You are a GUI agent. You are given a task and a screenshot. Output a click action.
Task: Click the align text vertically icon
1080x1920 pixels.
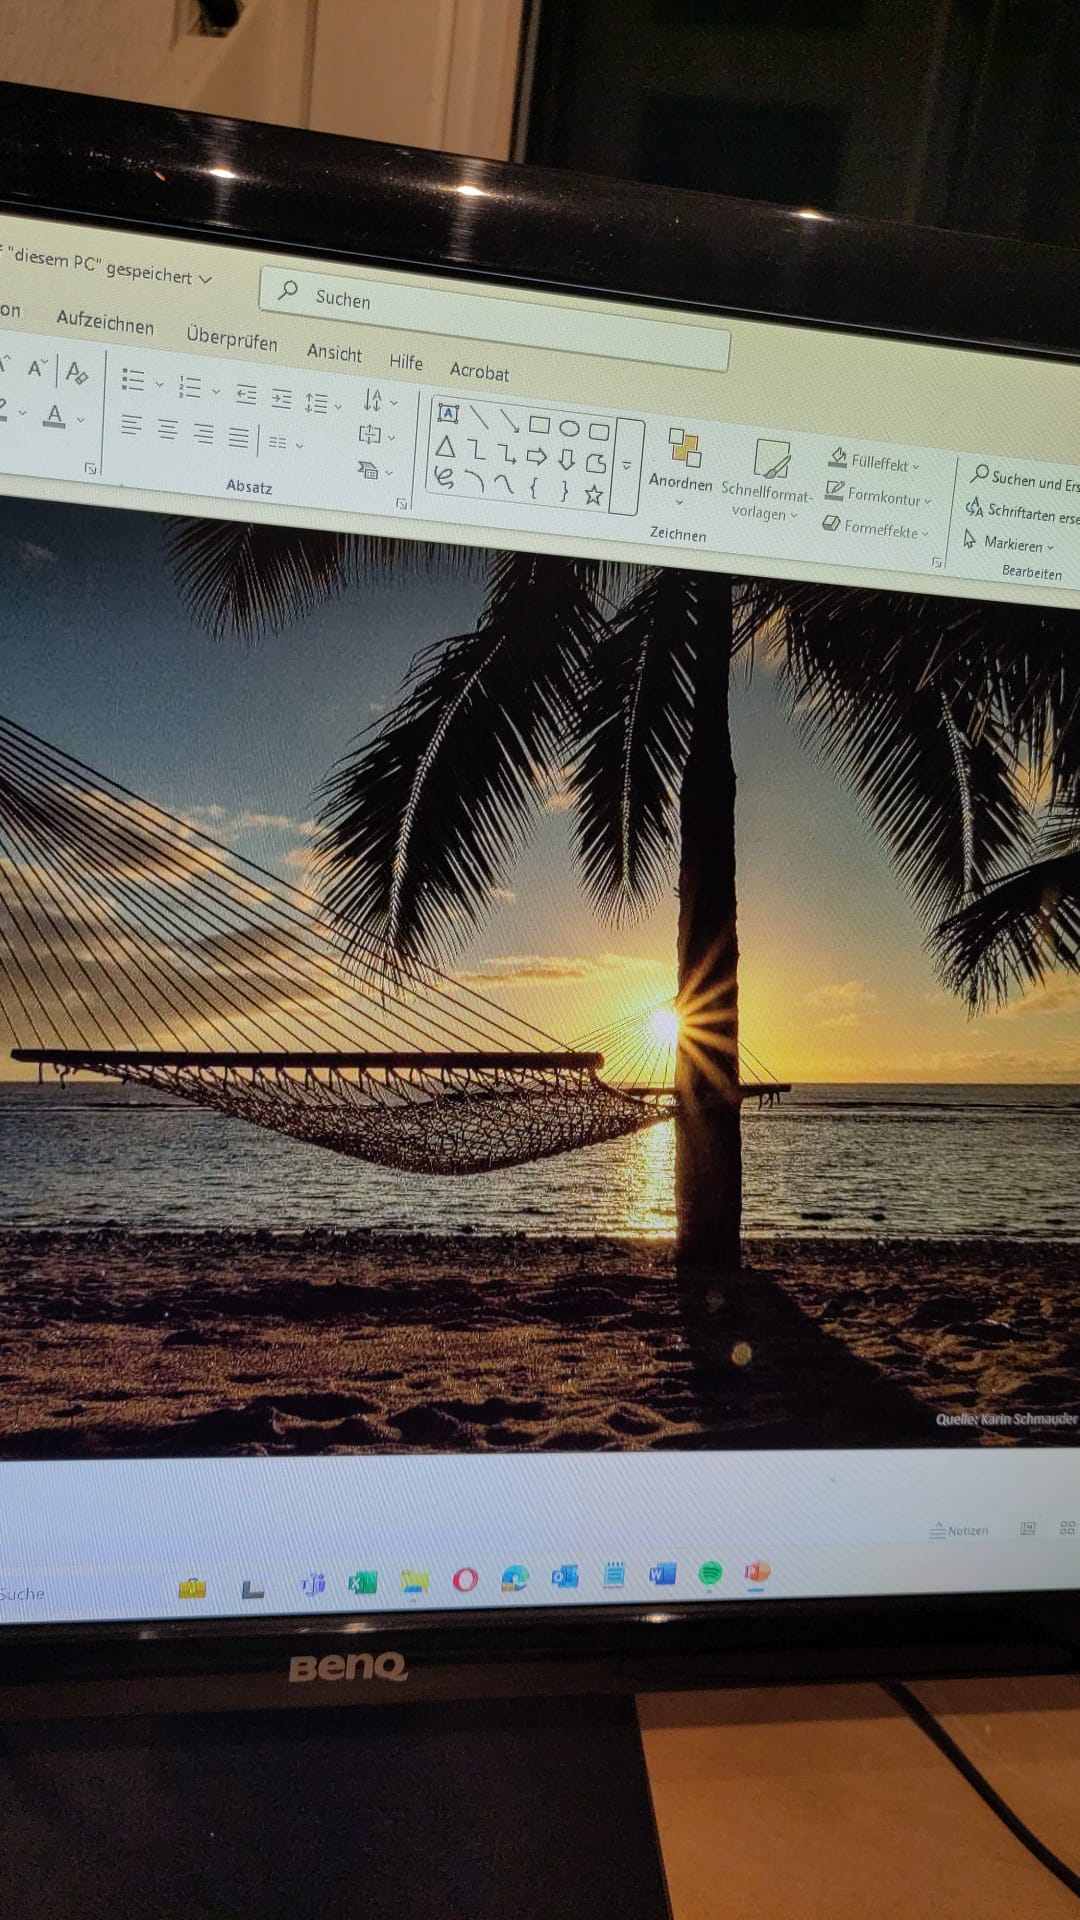[370, 434]
